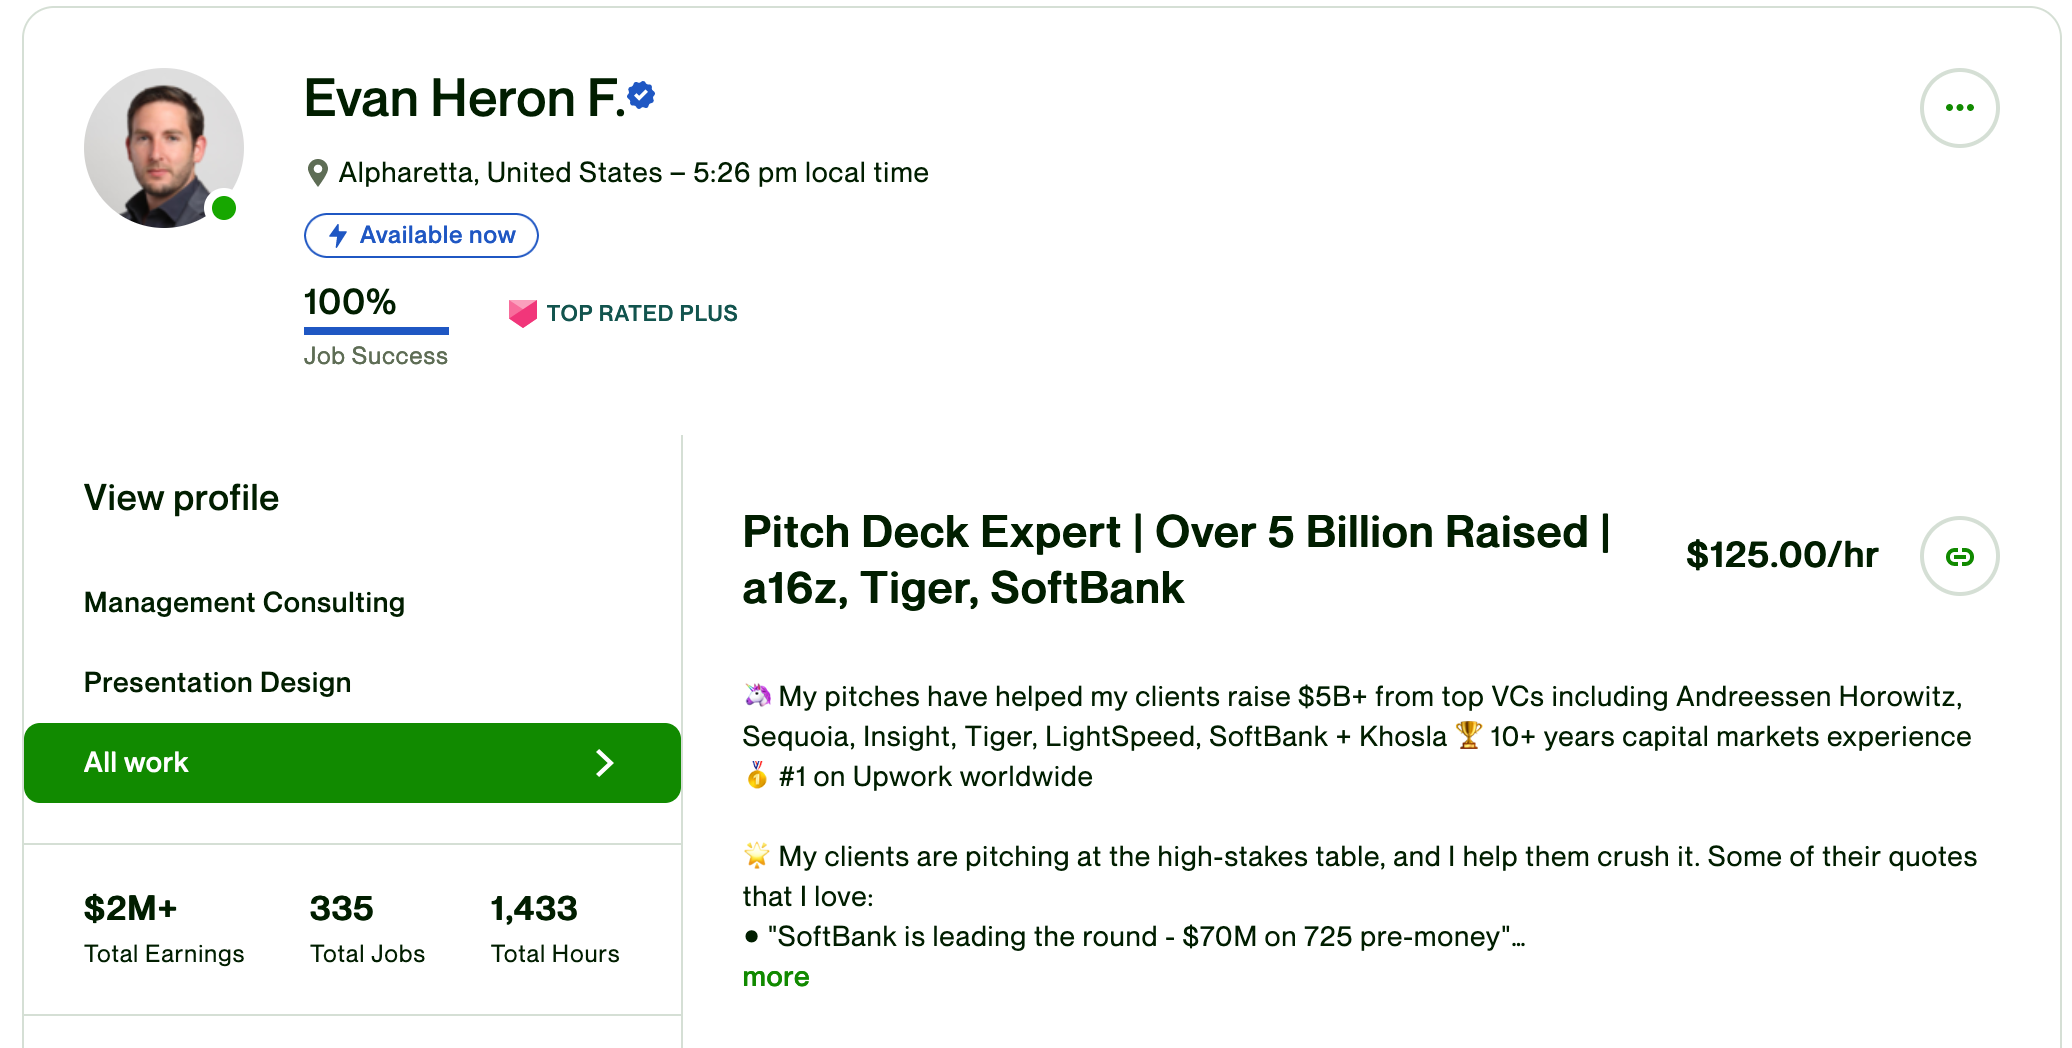Screen dimensions: 2072x1048
Task: Open Evan's profile photo
Action: tap(164, 148)
